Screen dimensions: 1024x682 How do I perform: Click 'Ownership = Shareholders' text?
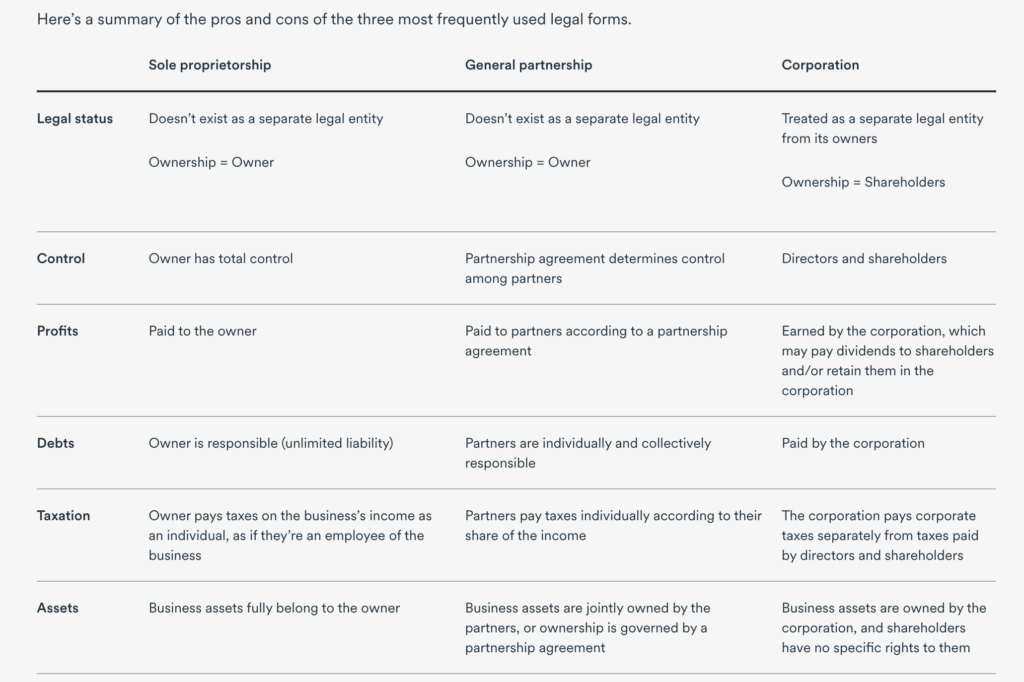click(x=863, y=182)
